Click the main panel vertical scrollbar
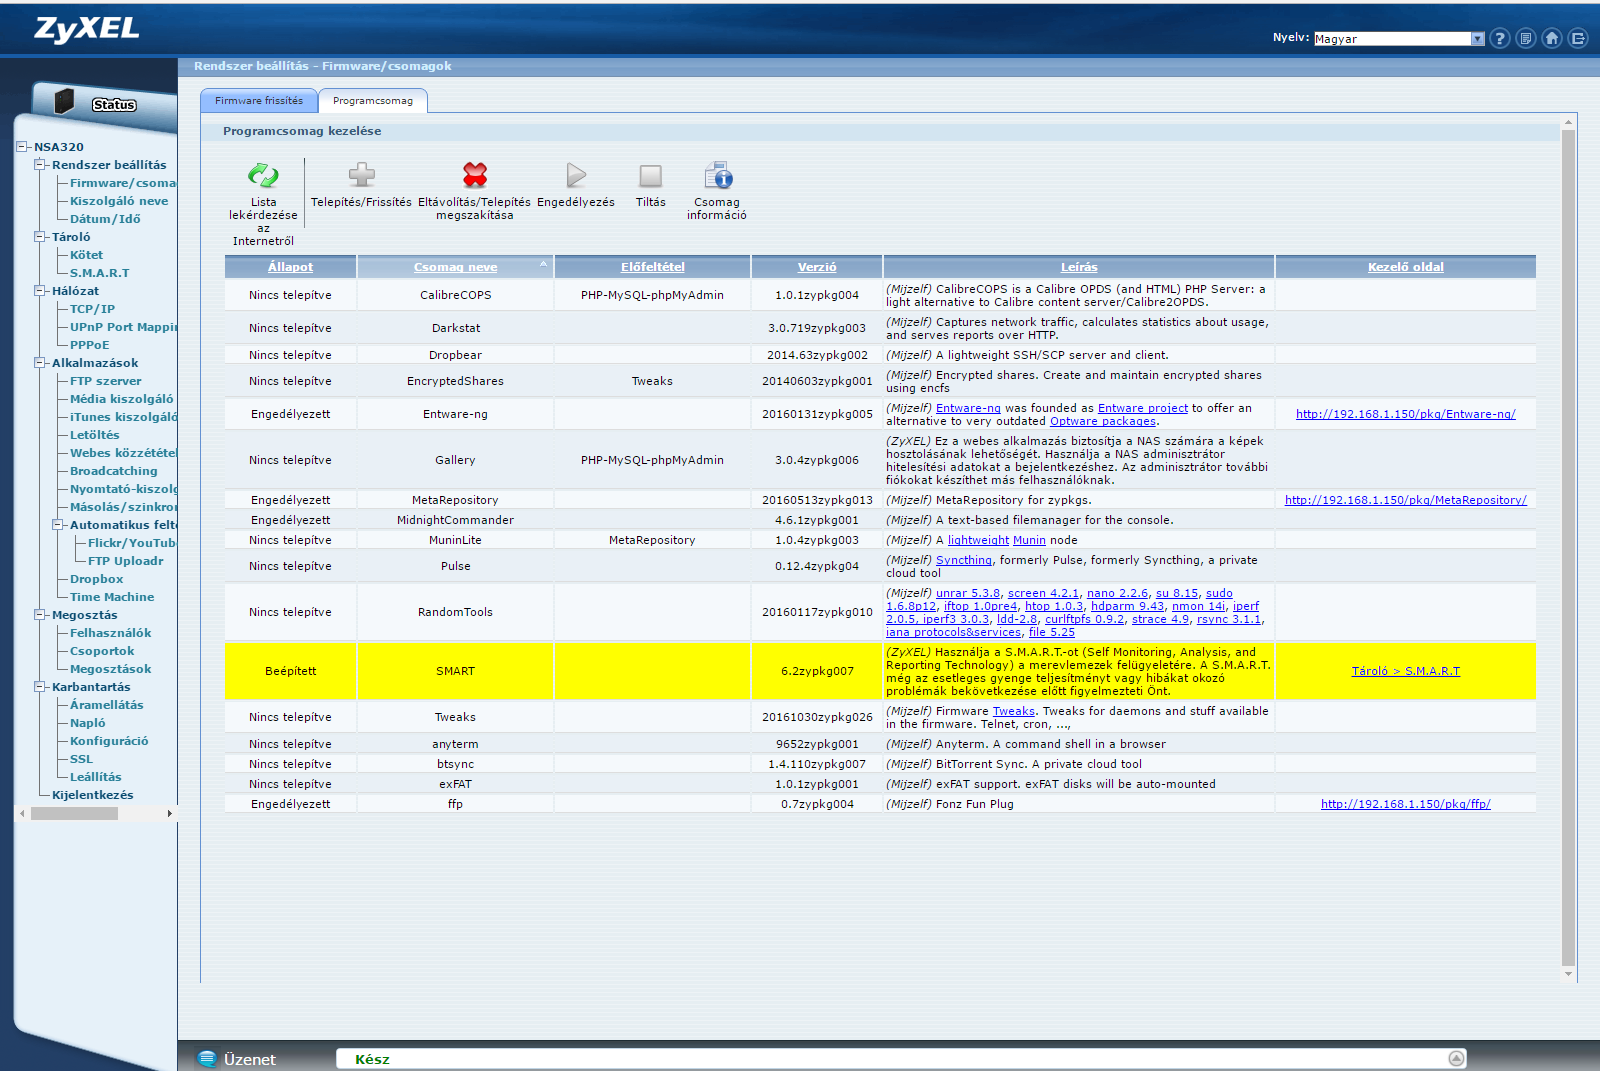This screenshot has width=1600, height=1071. 1568,548
